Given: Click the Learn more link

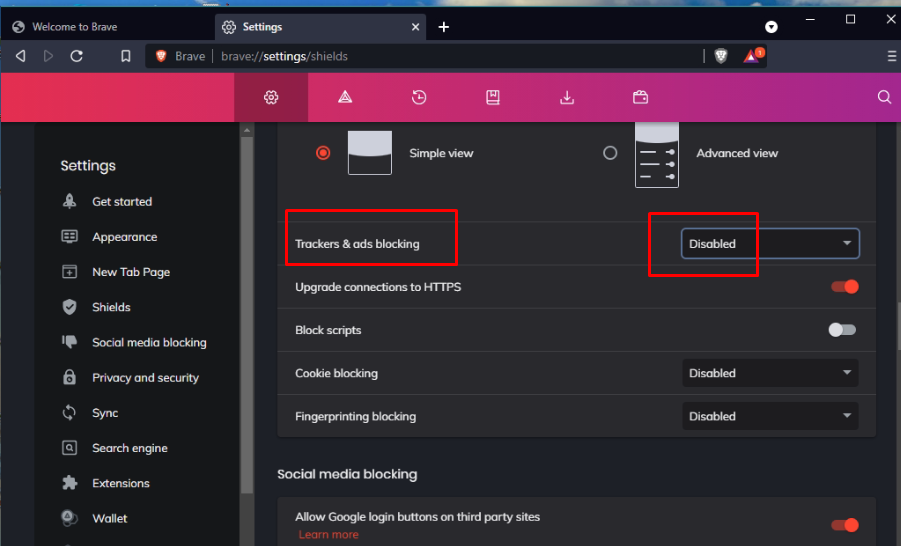Looking at the screenshot, I should click(328, 535).
